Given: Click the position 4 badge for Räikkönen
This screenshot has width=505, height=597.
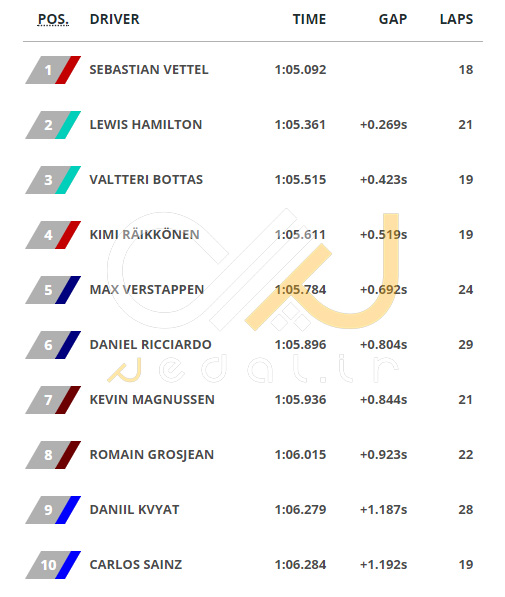Looking at the screenshot, I should click(53, 235).
